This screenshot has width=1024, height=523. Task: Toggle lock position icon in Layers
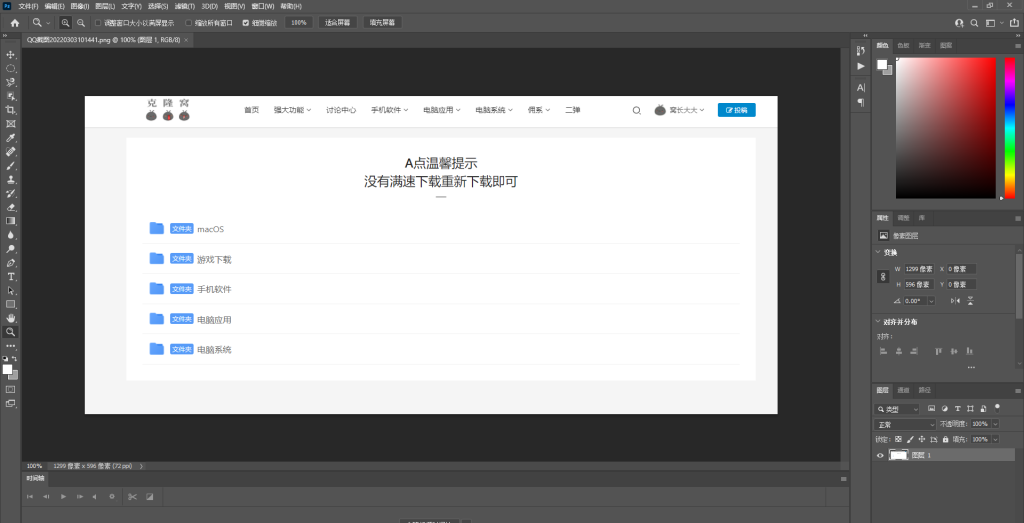click(921, 439)
